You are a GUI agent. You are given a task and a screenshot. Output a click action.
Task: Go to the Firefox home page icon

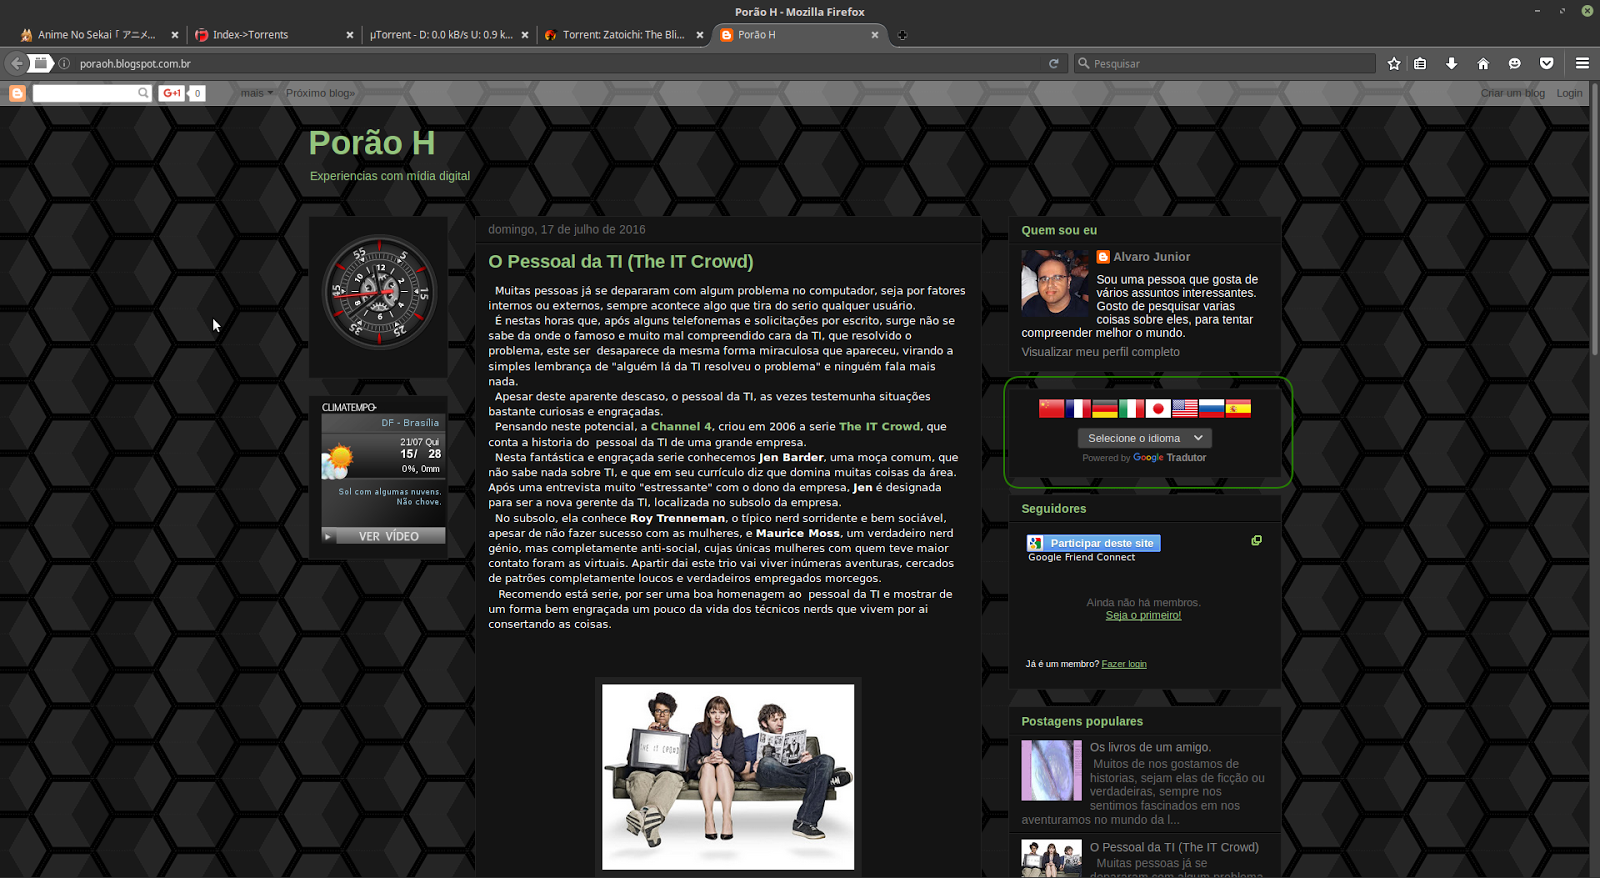pyautogui.click(x=1483, y=63)
